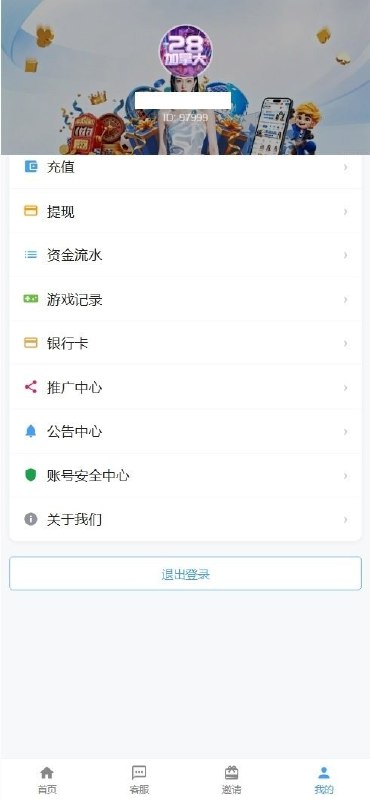Expand the 关于我们 row chevron arrow
This screenshot has width=370, height=800.
coord(346,519)
